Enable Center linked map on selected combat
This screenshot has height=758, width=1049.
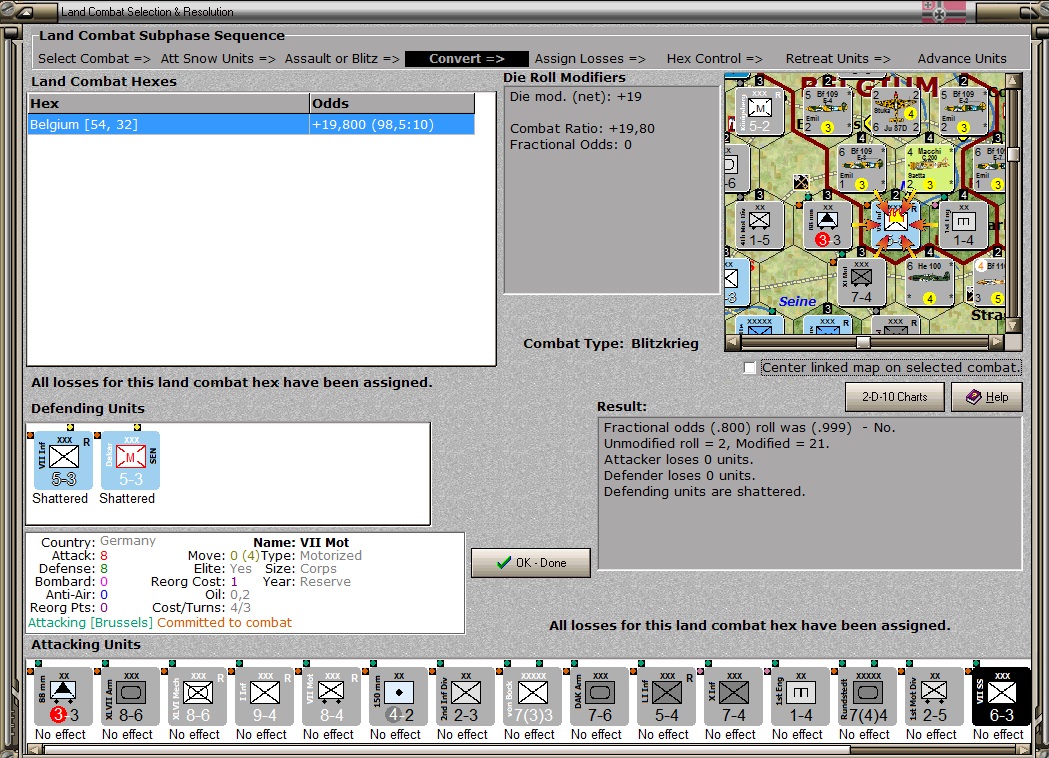pyautogui.click(x=750, y=368)
